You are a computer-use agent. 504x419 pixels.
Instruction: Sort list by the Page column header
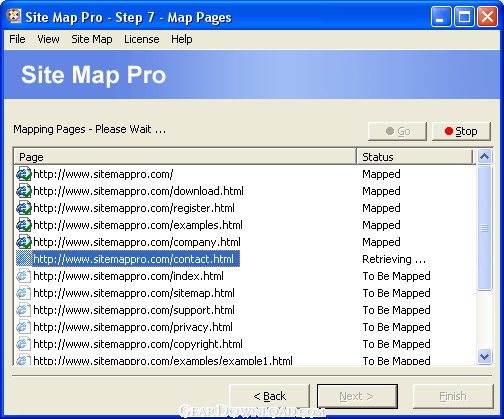point(185,157)
